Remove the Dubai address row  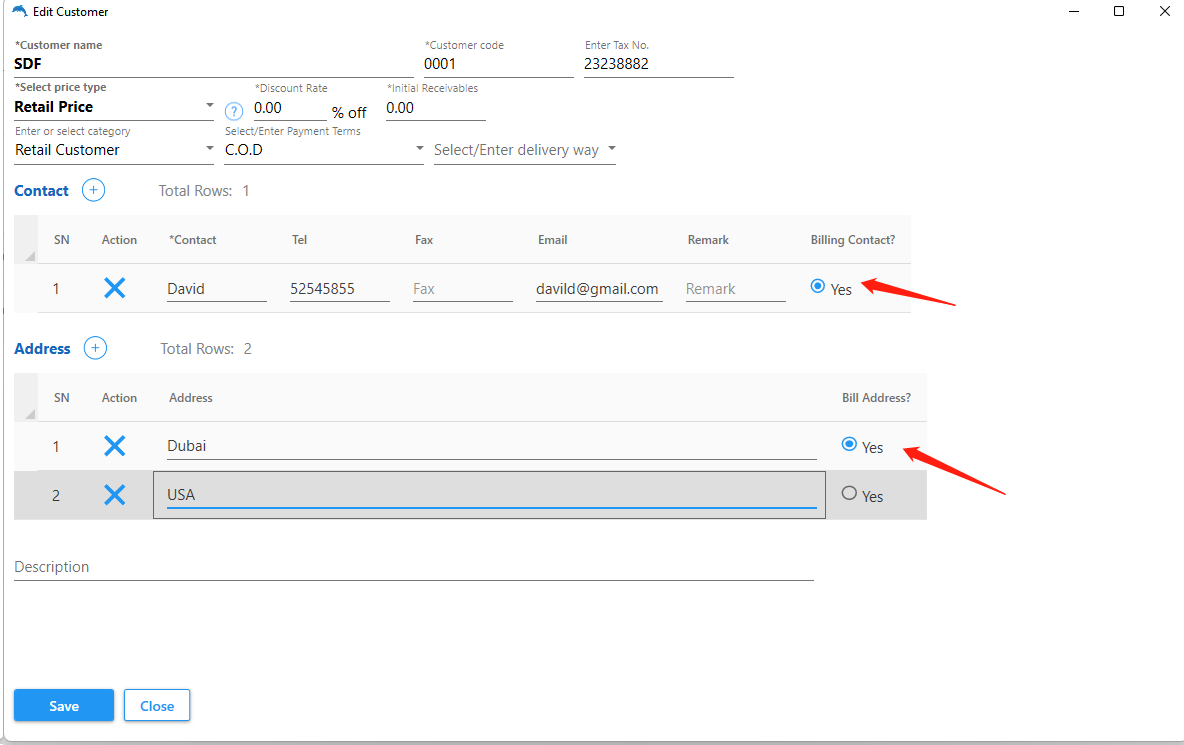[x=115, y=446]
